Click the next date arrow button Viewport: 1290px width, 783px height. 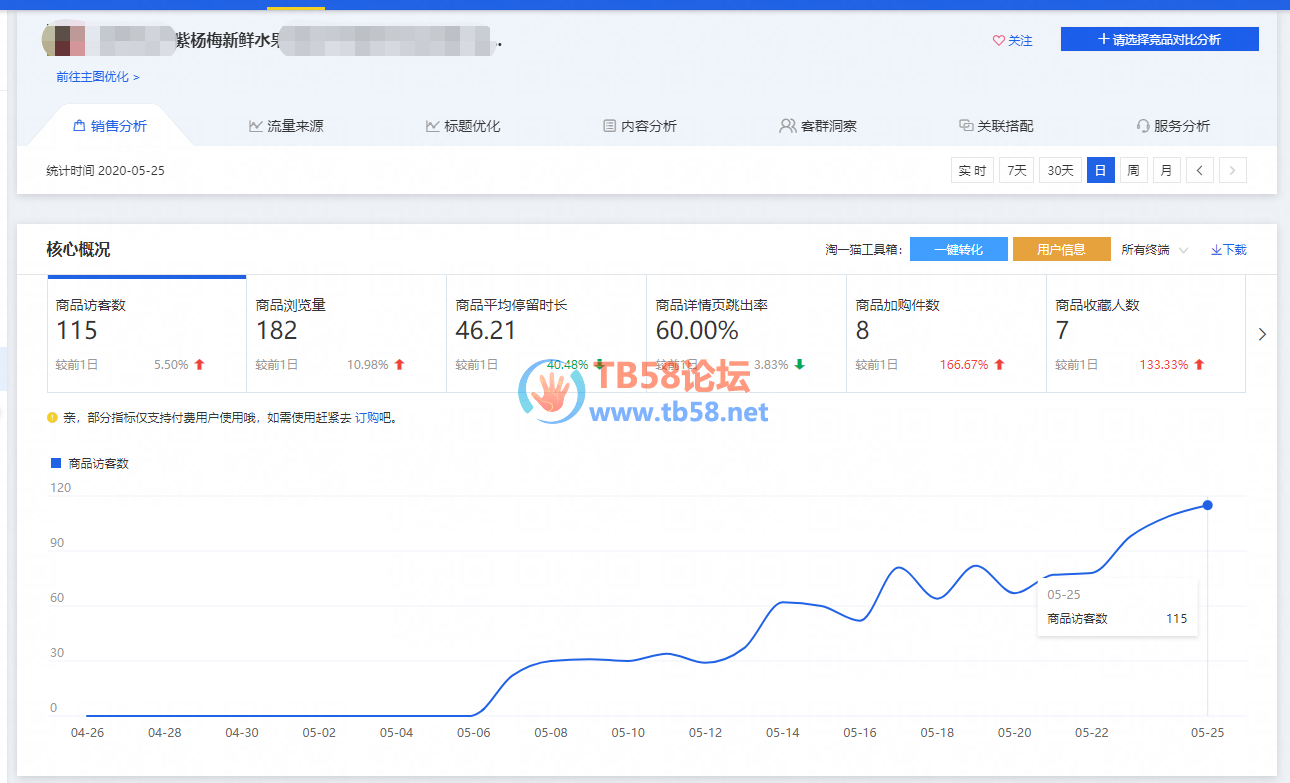click(x=1232, y=171)
